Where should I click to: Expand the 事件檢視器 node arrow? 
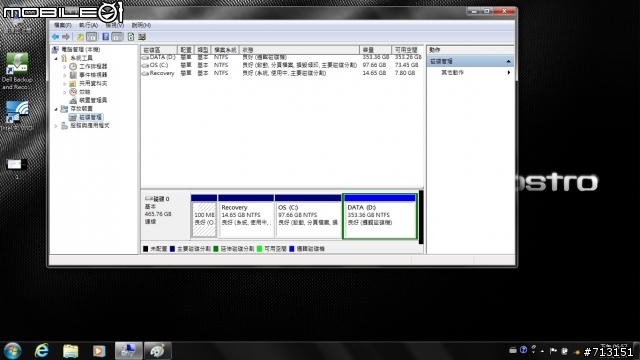65,75
